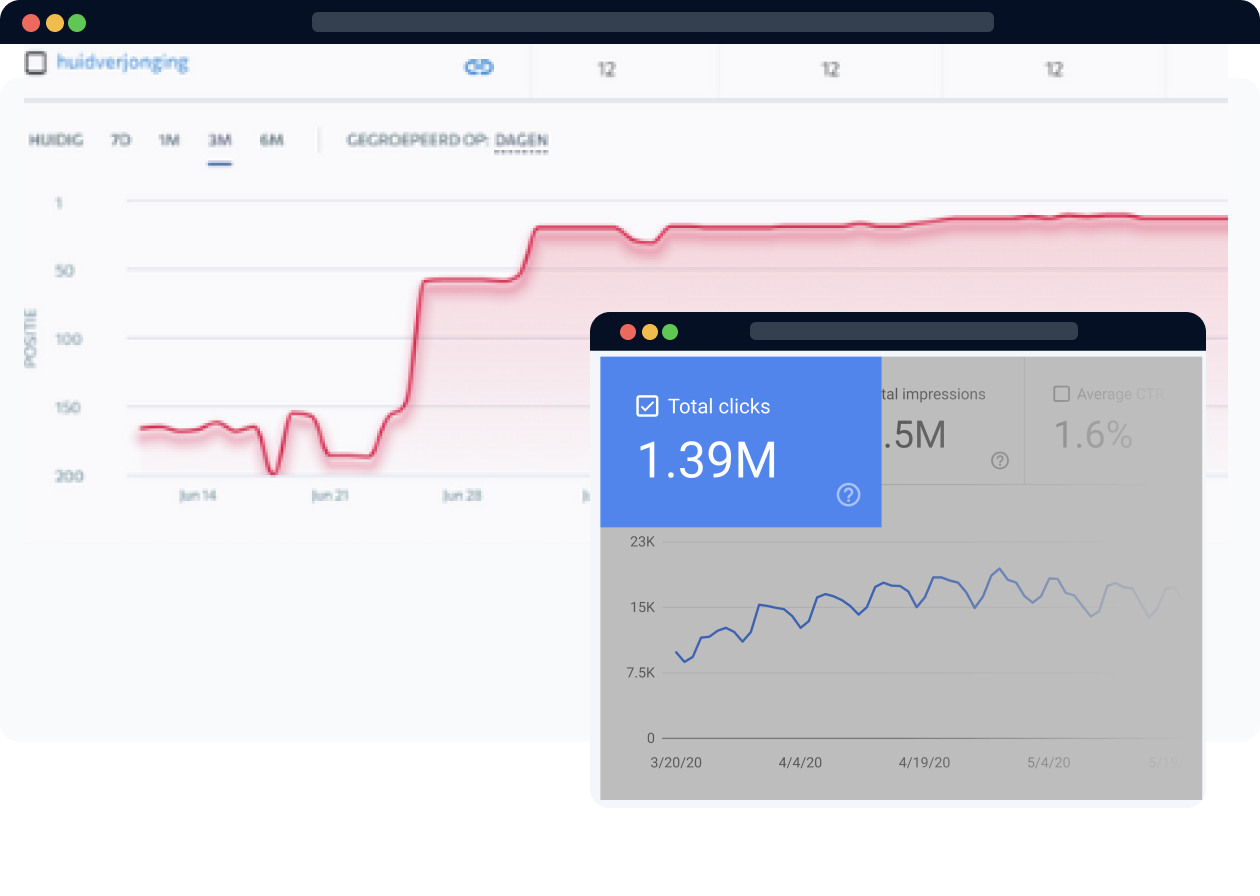Image resolution: width=1260 pixels, height=896 pixels.
Task: Select the 7D time range tab
Action: coord(120,140)
